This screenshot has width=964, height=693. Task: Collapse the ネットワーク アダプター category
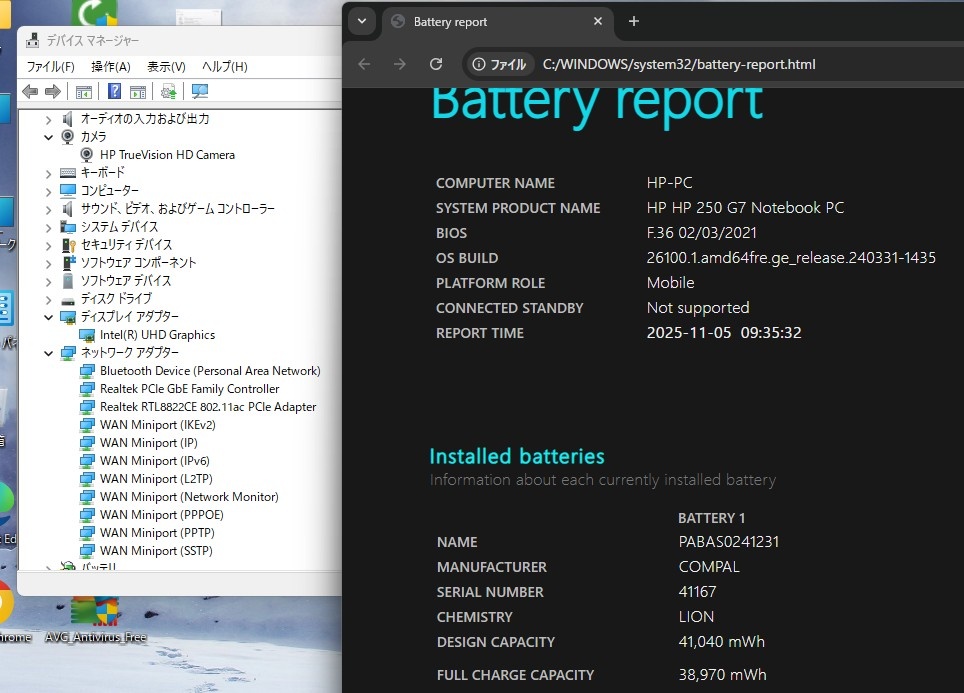click(48, 353)
